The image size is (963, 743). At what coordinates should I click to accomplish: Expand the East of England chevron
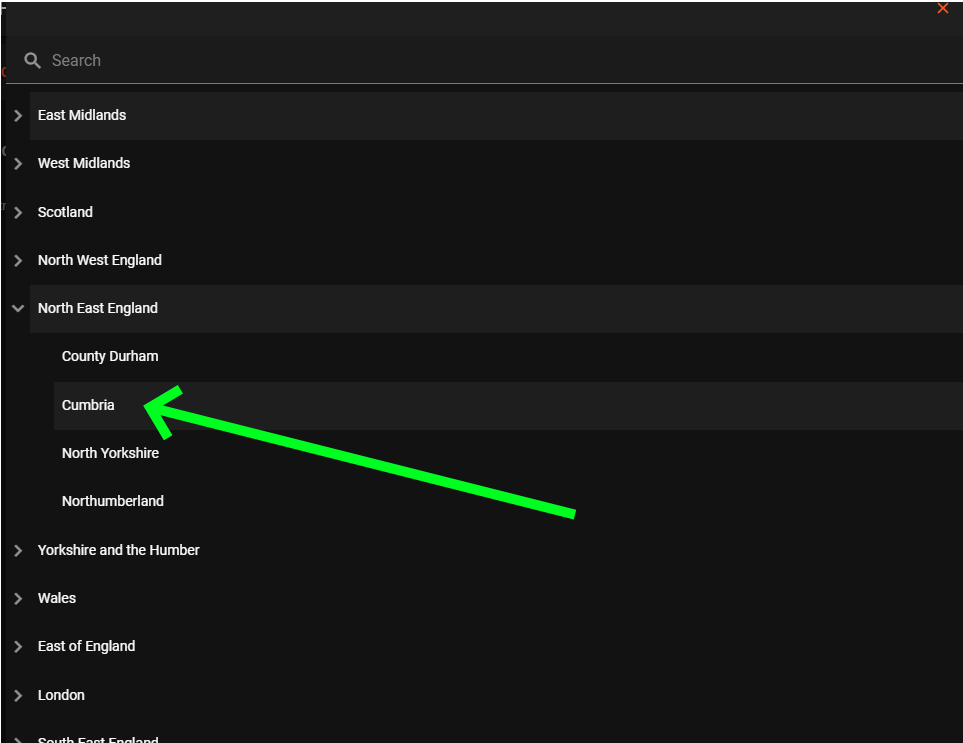pos(18,647)
